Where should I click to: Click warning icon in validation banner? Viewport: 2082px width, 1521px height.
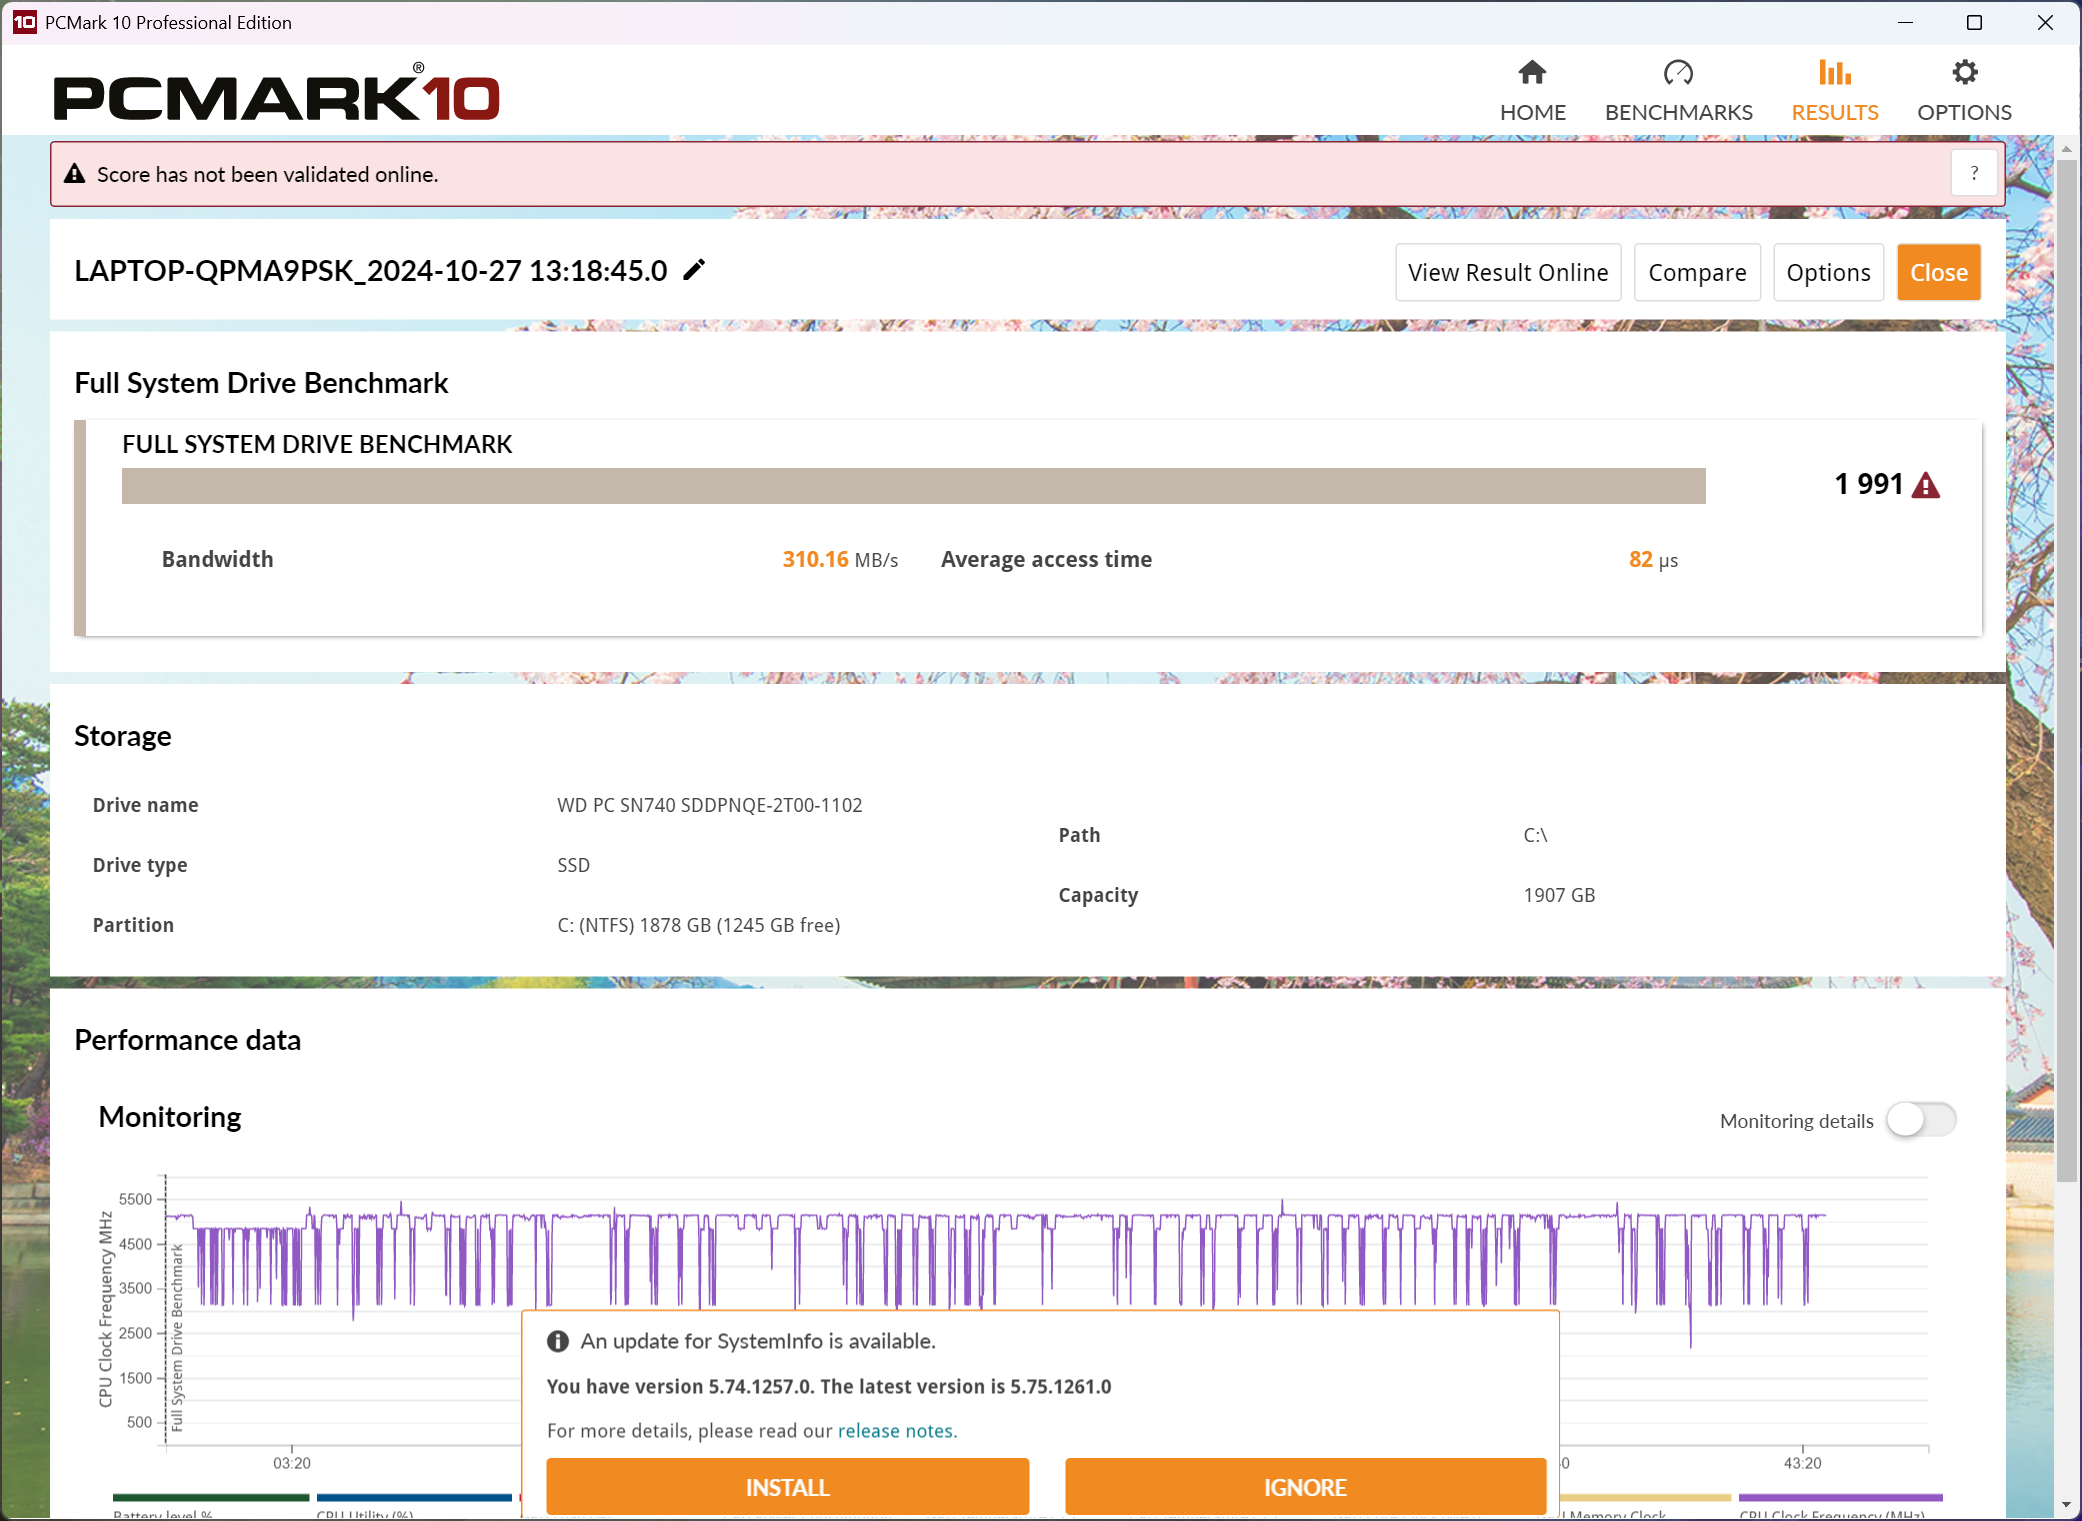[75, 174]
